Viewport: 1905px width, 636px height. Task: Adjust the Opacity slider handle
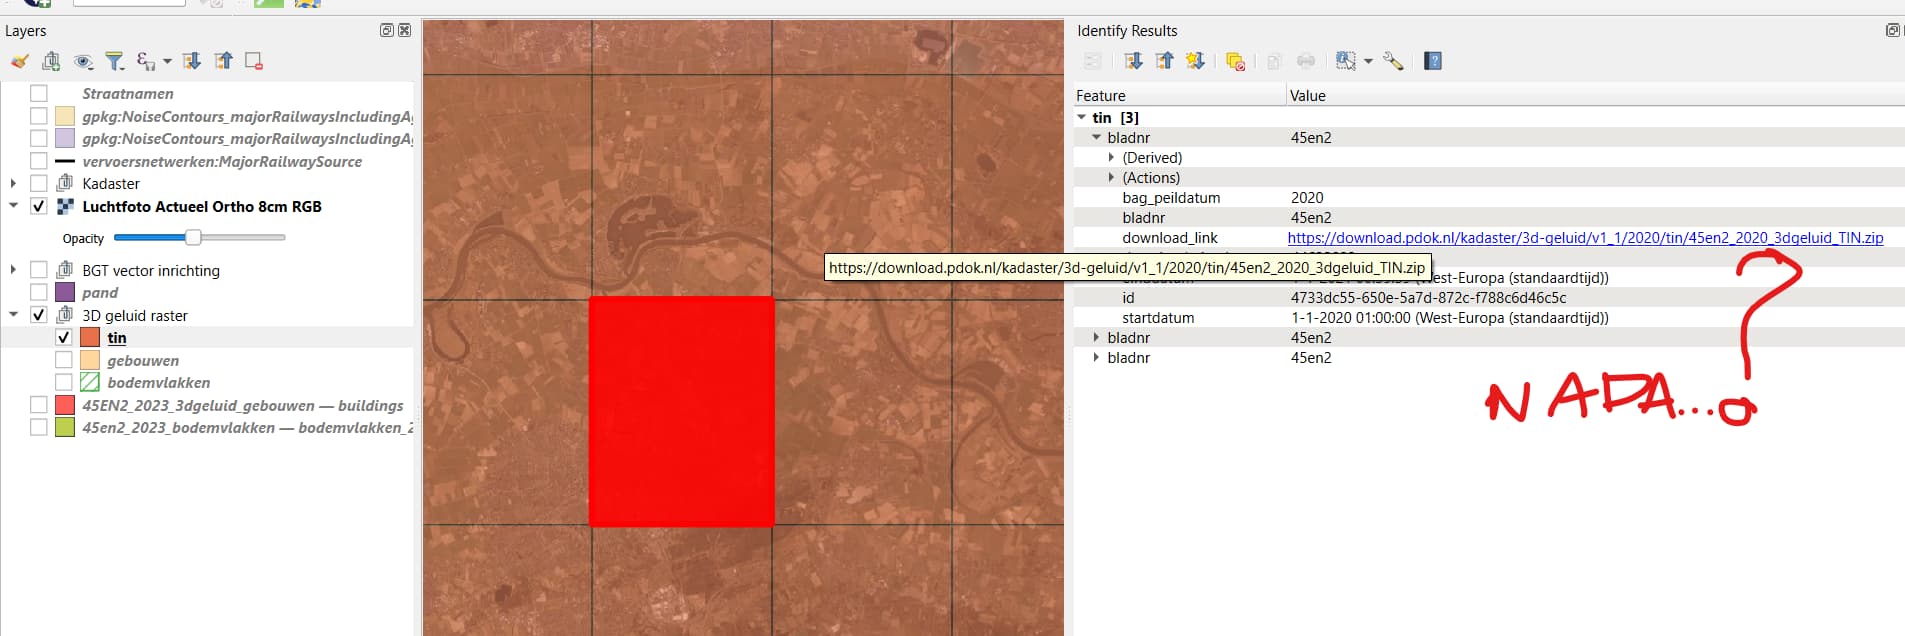pos(193,237)
